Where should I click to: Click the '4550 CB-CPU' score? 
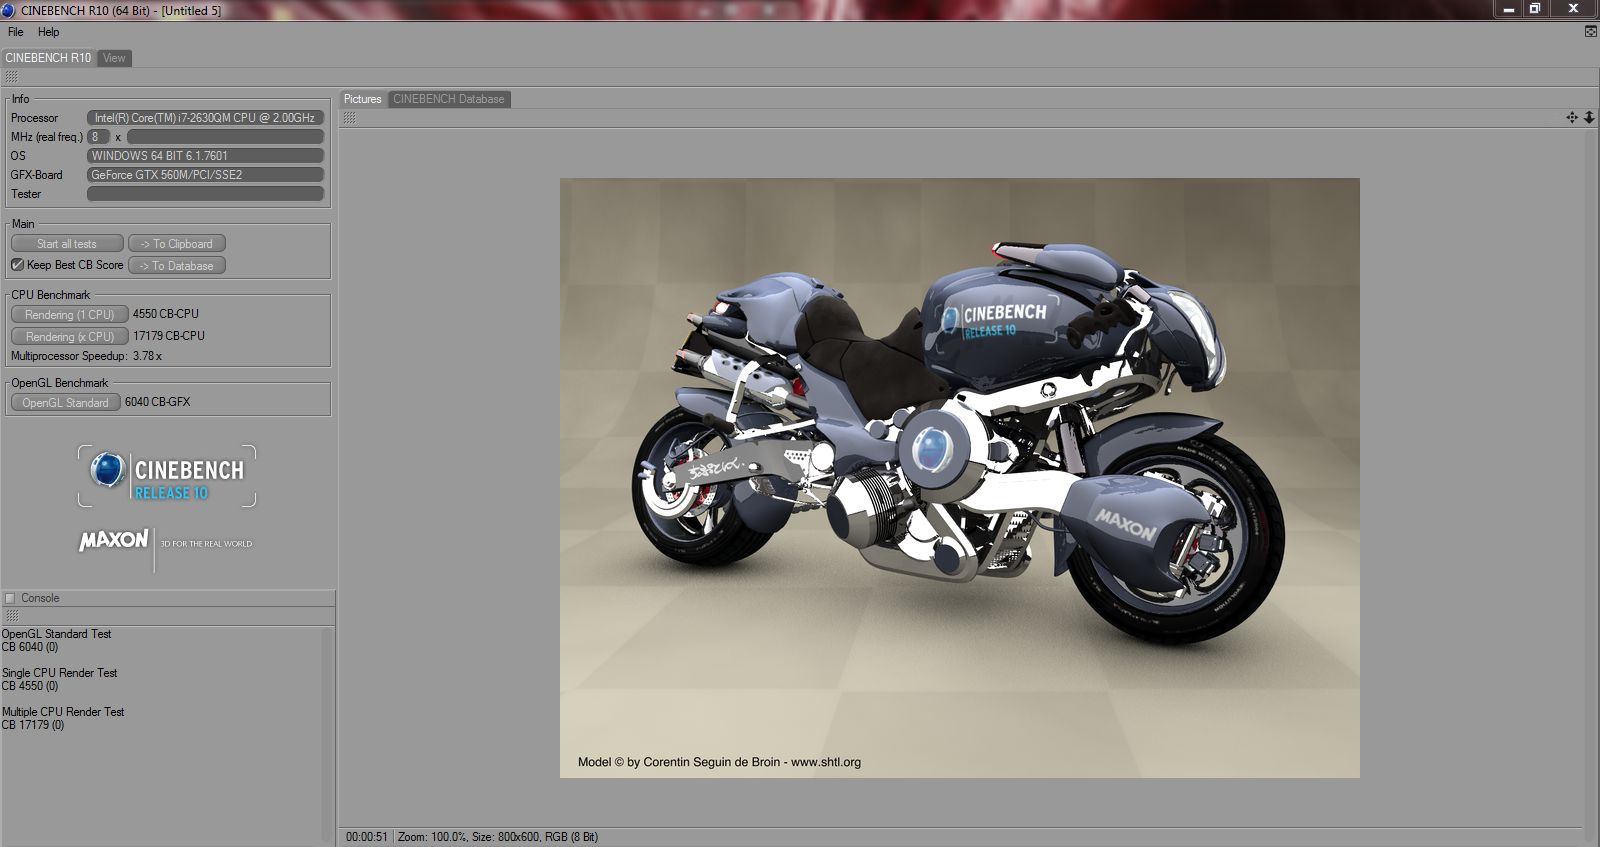(x=166, y=314)
